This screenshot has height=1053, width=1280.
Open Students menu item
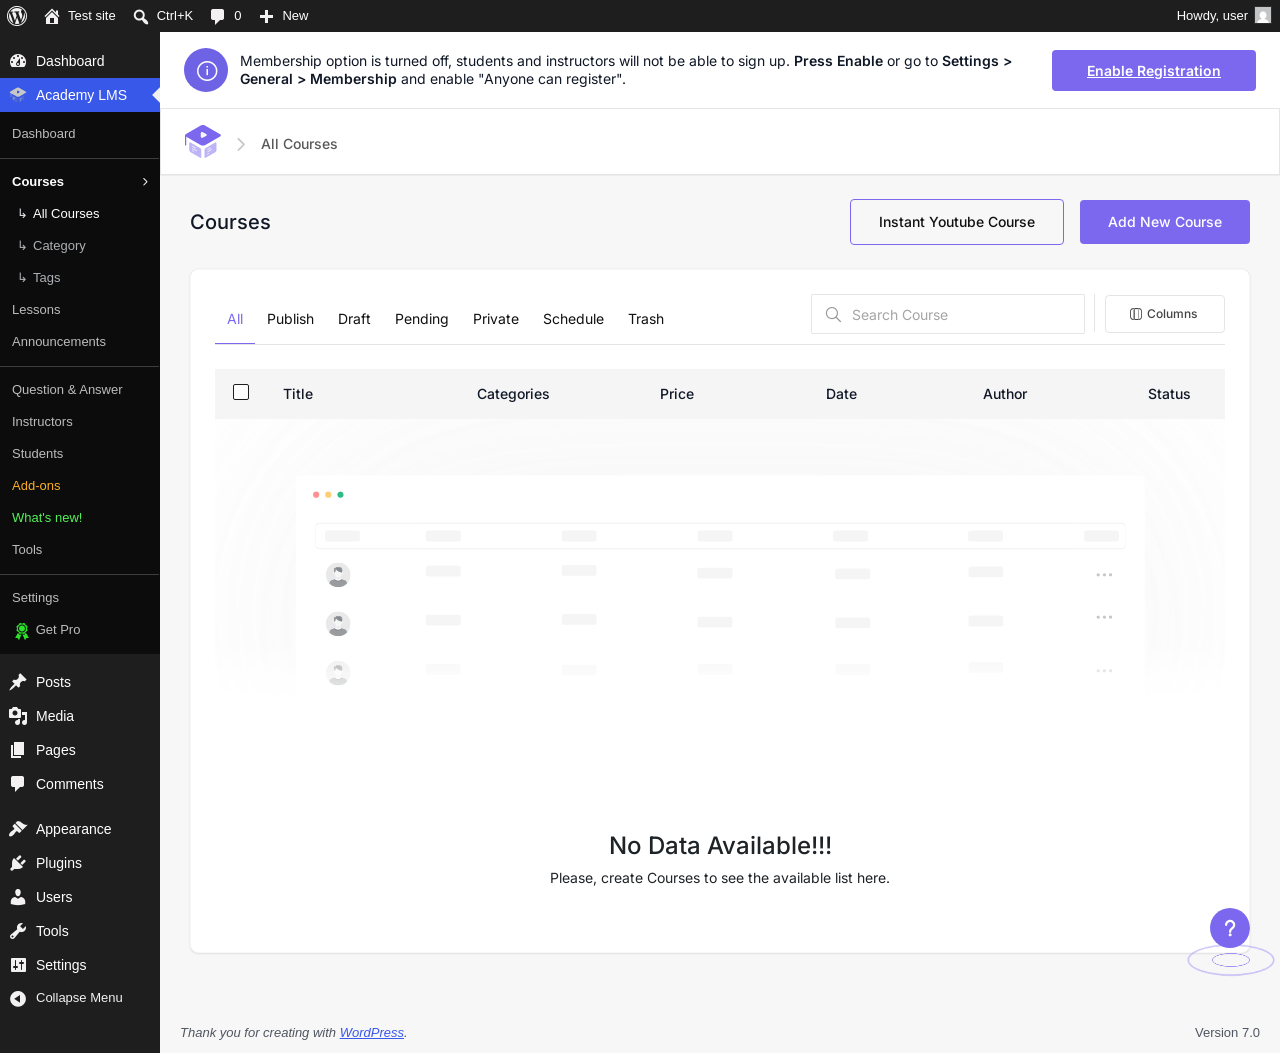pyautogui.click(x=37, y=454)
